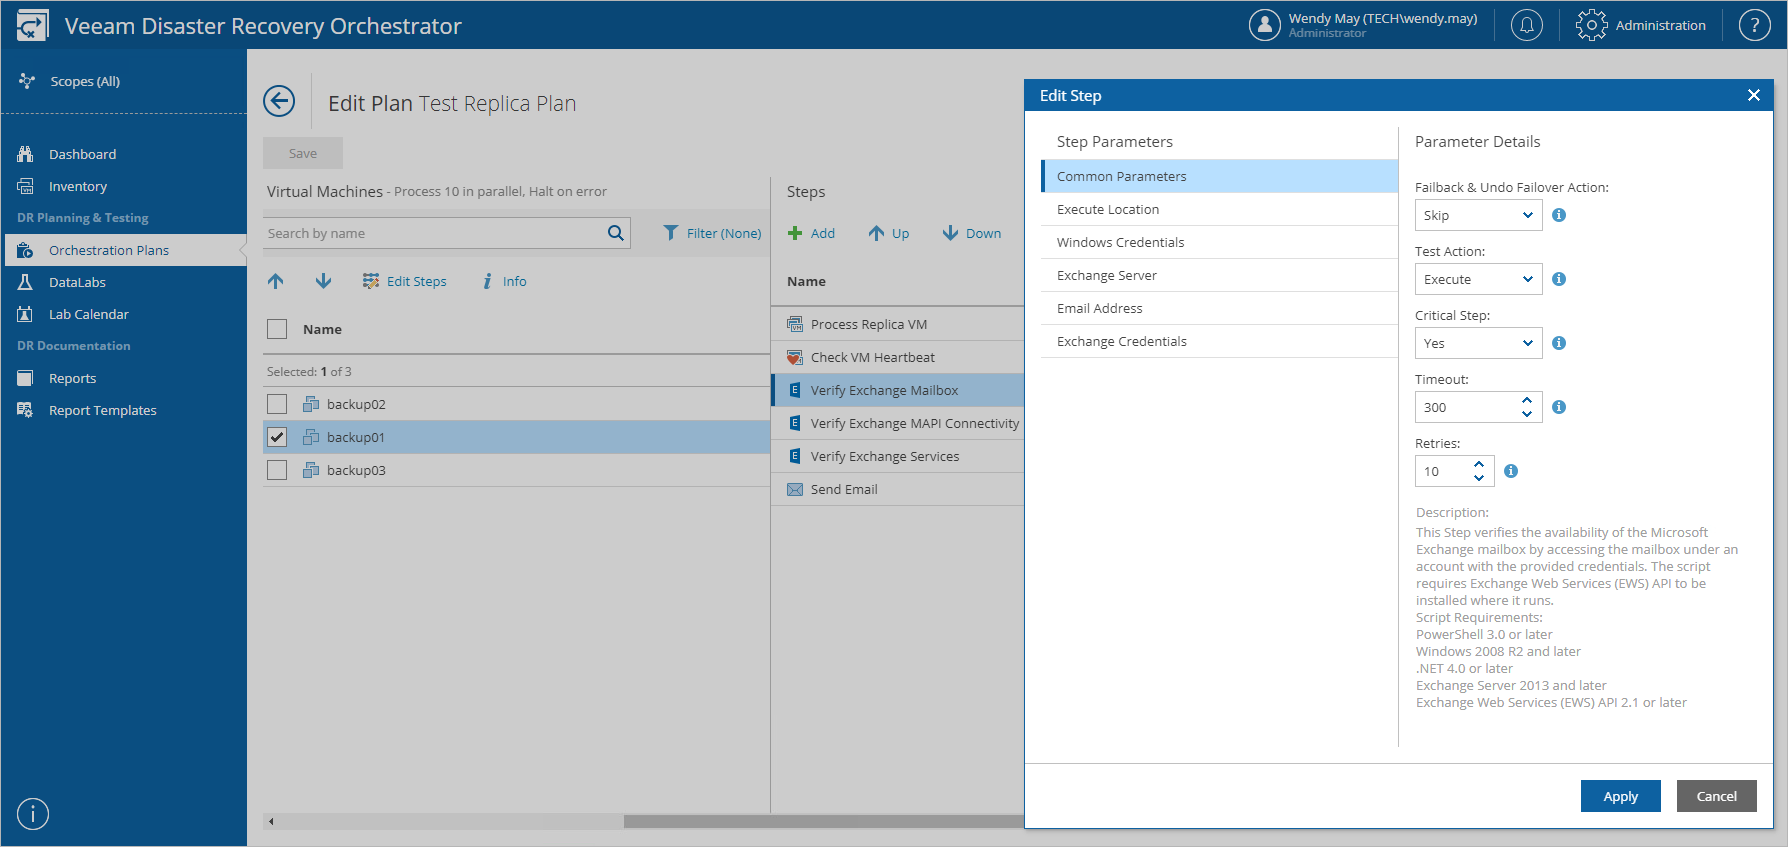
Task: Open the notifications bell icon
Action: pyautogui.click(x=1526, y=25)
